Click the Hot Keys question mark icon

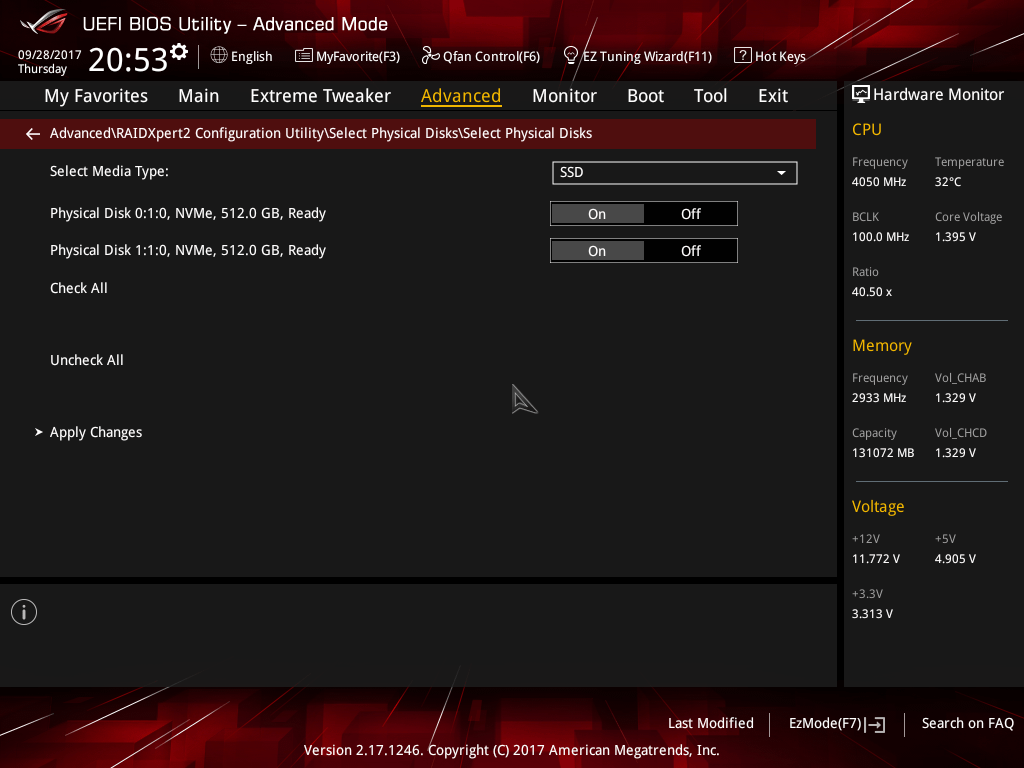click(743, 56)
